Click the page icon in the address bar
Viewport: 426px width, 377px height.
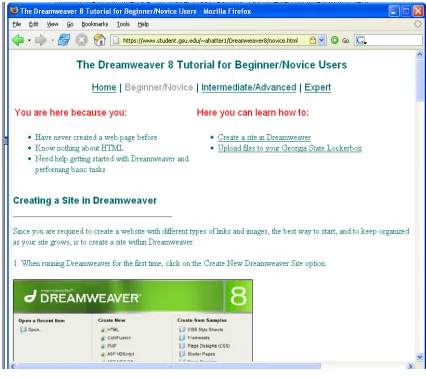tap(116, 40)
